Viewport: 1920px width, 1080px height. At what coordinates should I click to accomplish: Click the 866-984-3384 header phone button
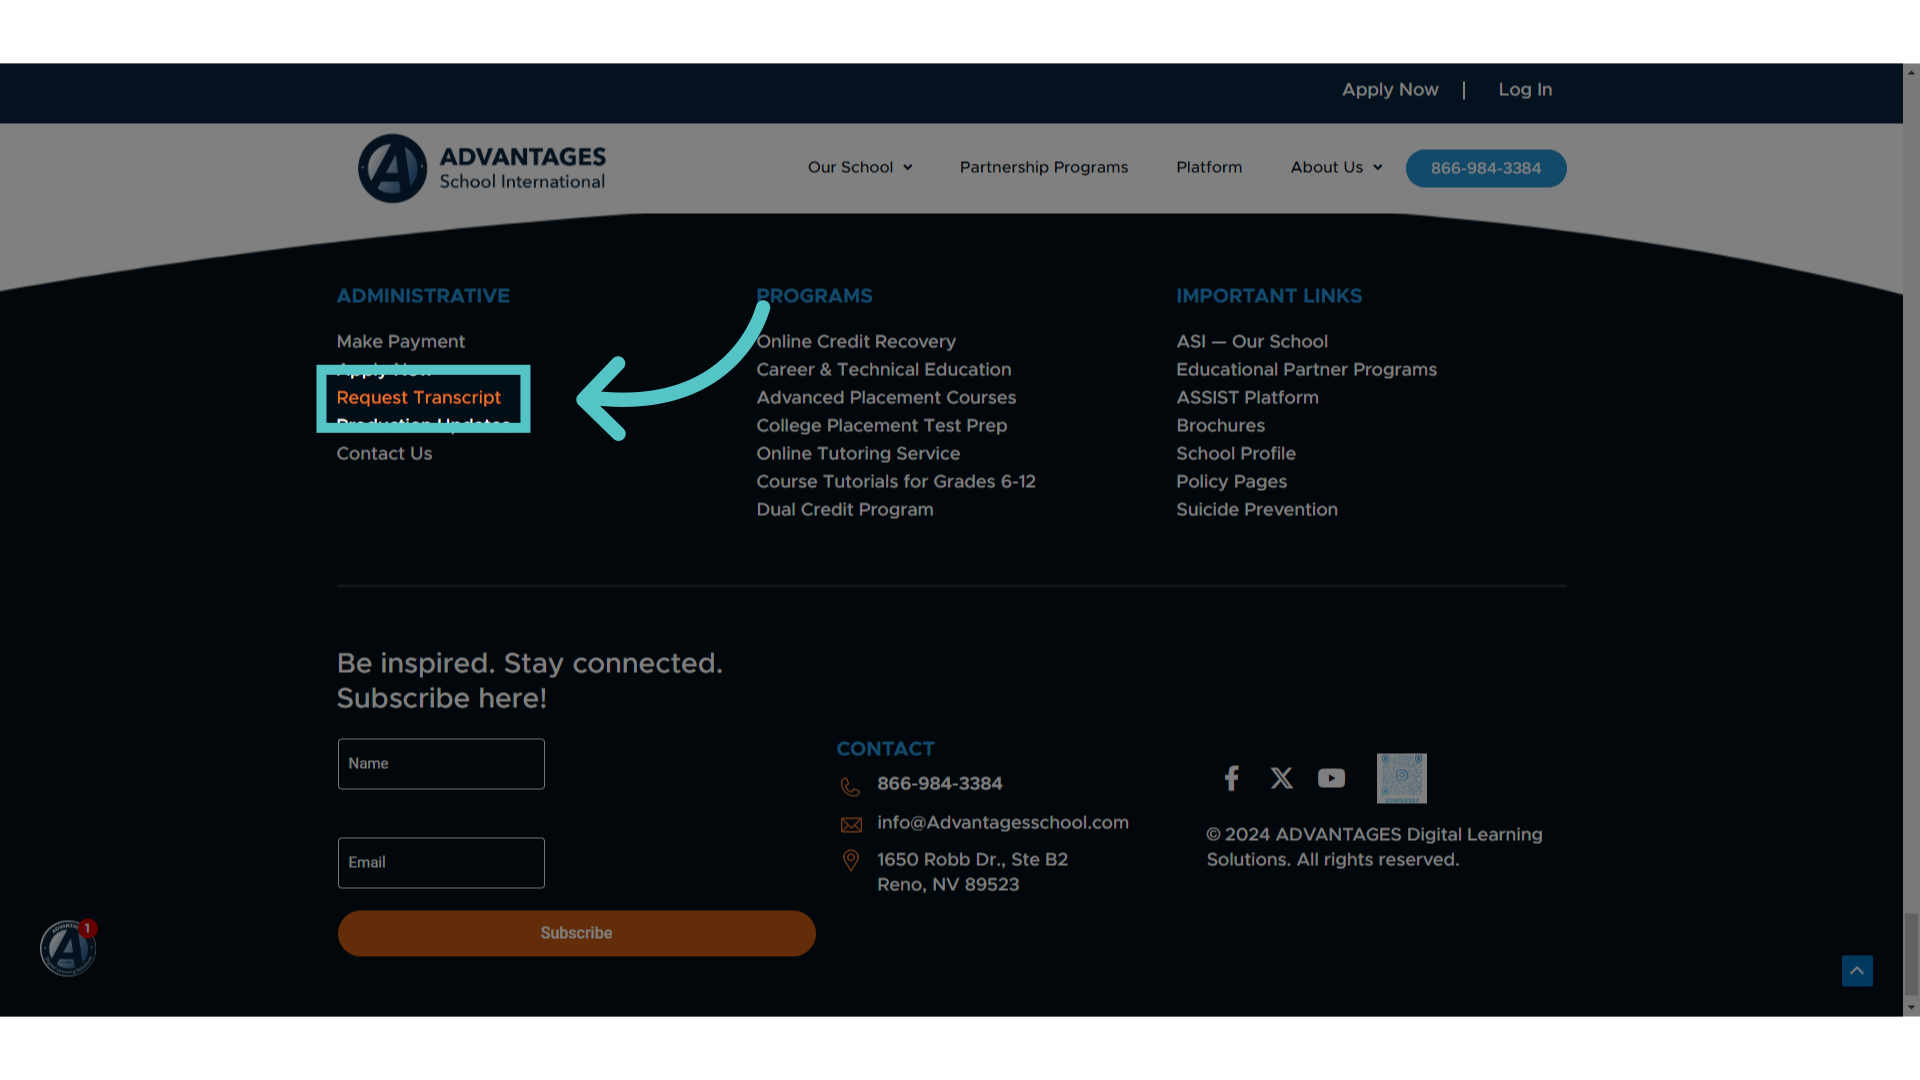[x=1486, y=168]
